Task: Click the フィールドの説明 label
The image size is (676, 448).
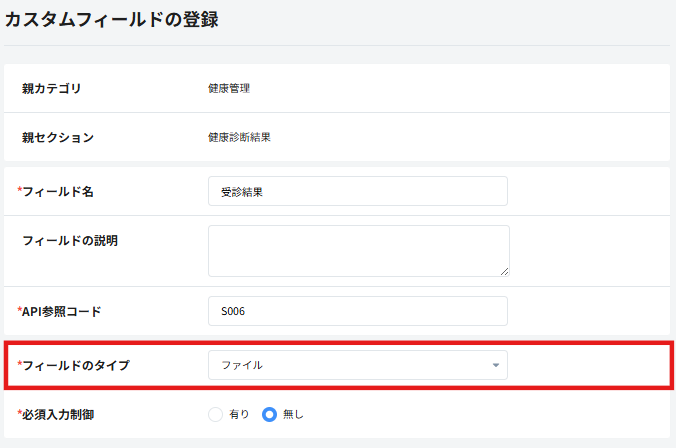Action: click(x=70, y=241)
